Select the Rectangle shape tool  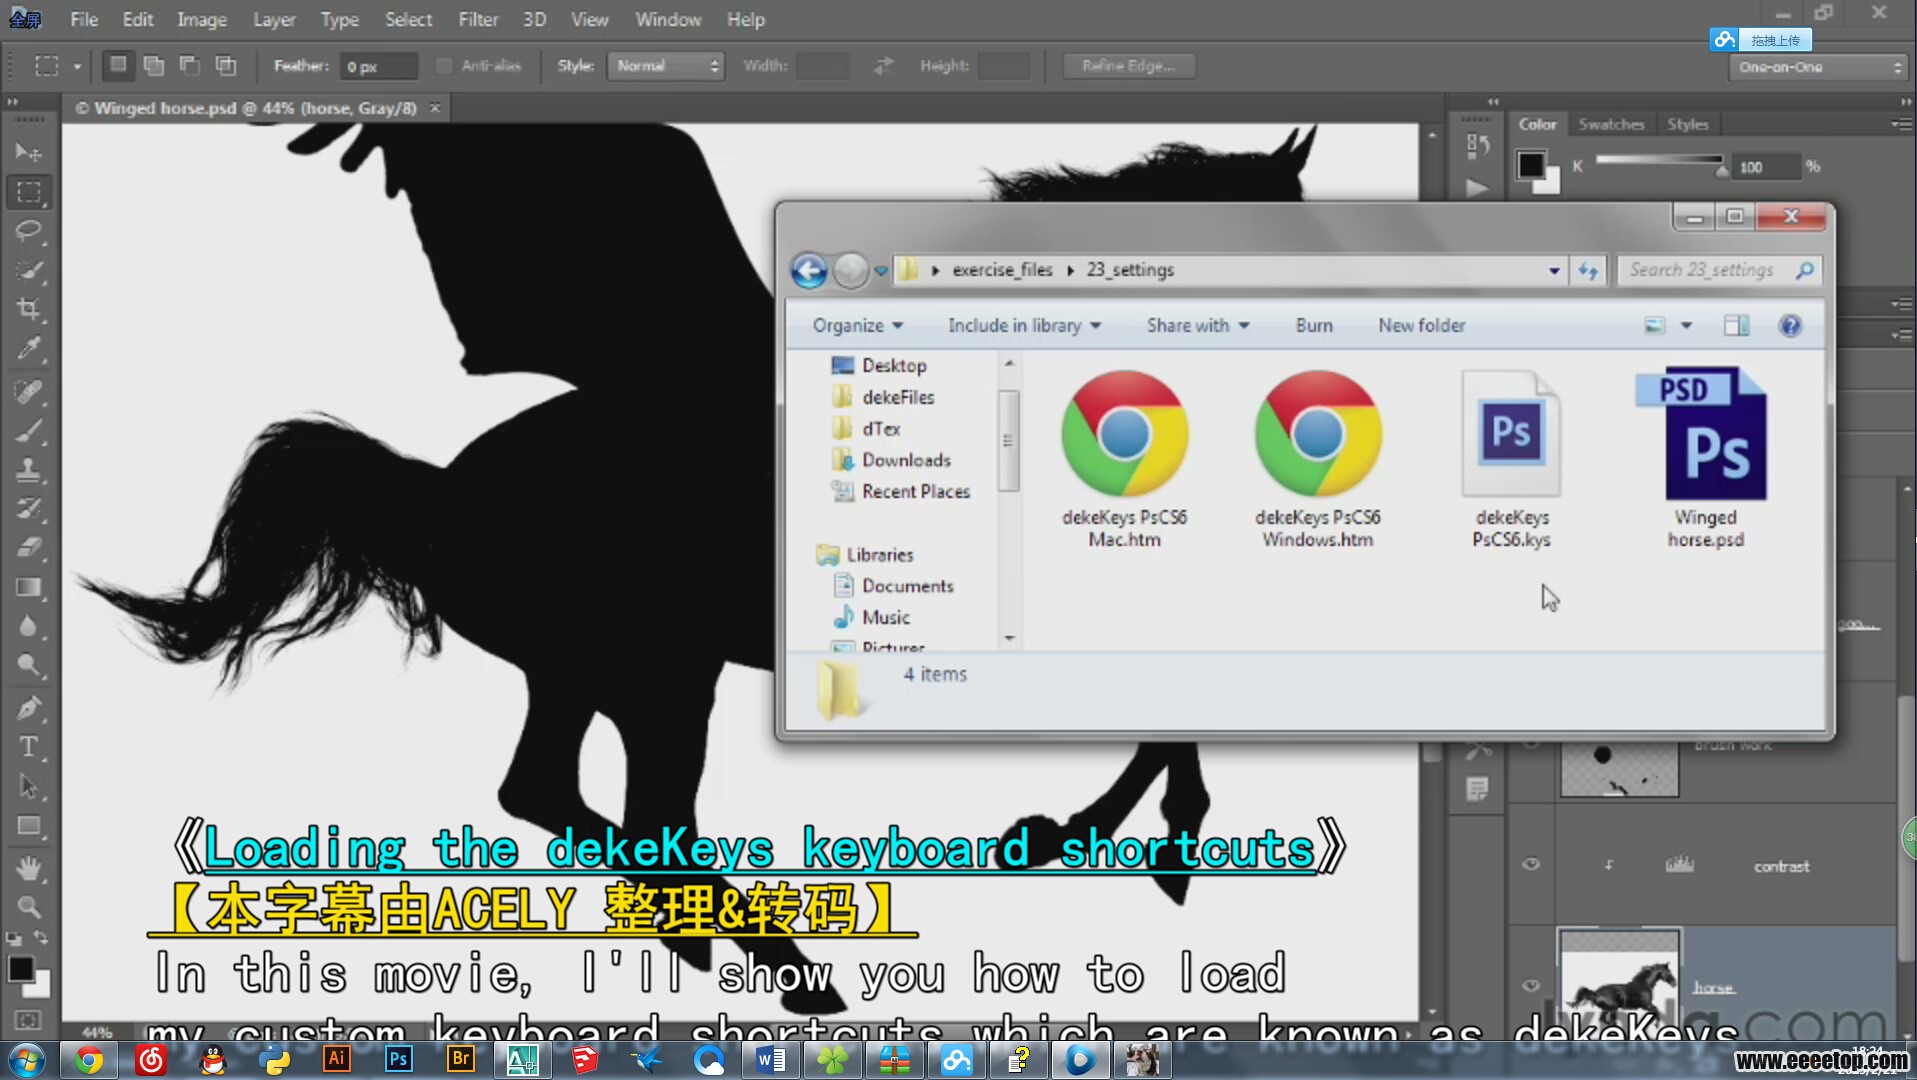coord(28,826)
